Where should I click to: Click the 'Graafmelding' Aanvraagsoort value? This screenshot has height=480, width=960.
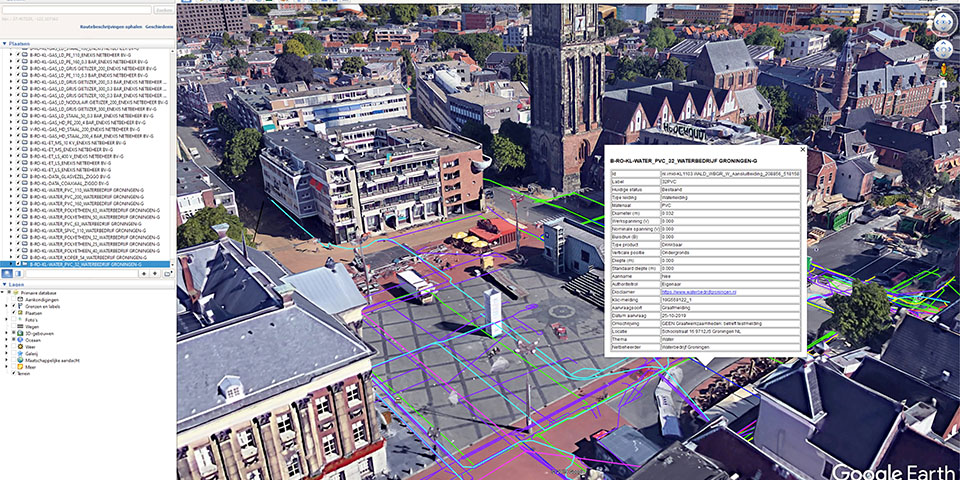[x=675, y=307]
